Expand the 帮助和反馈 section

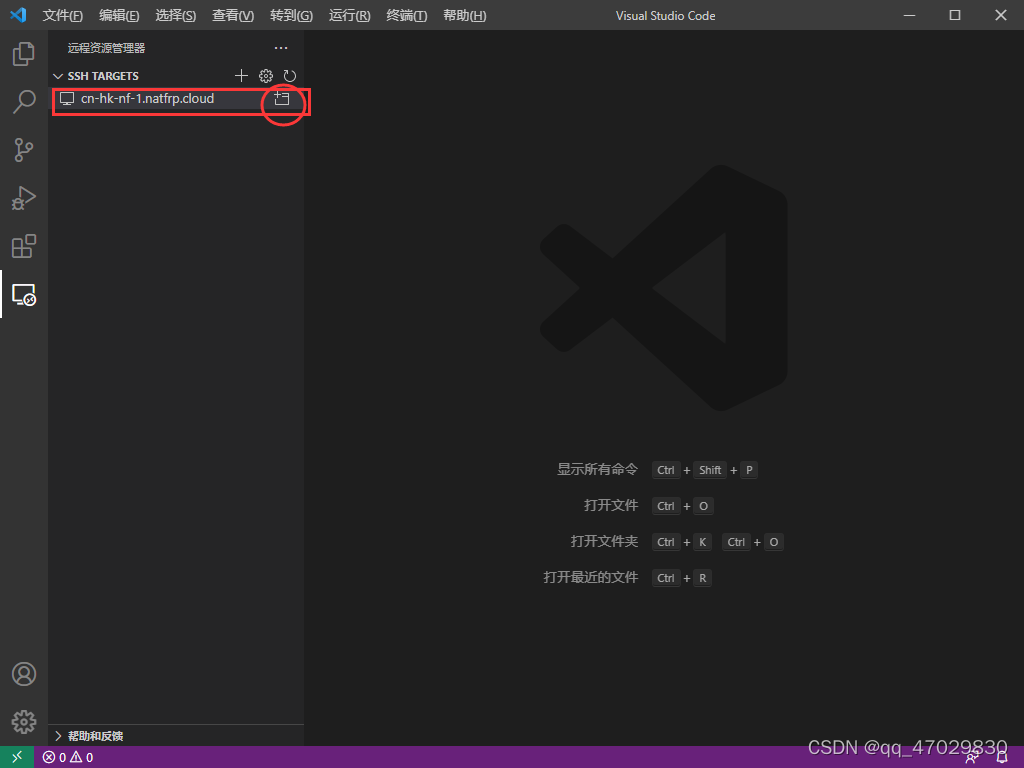click(x=57, y=736)
